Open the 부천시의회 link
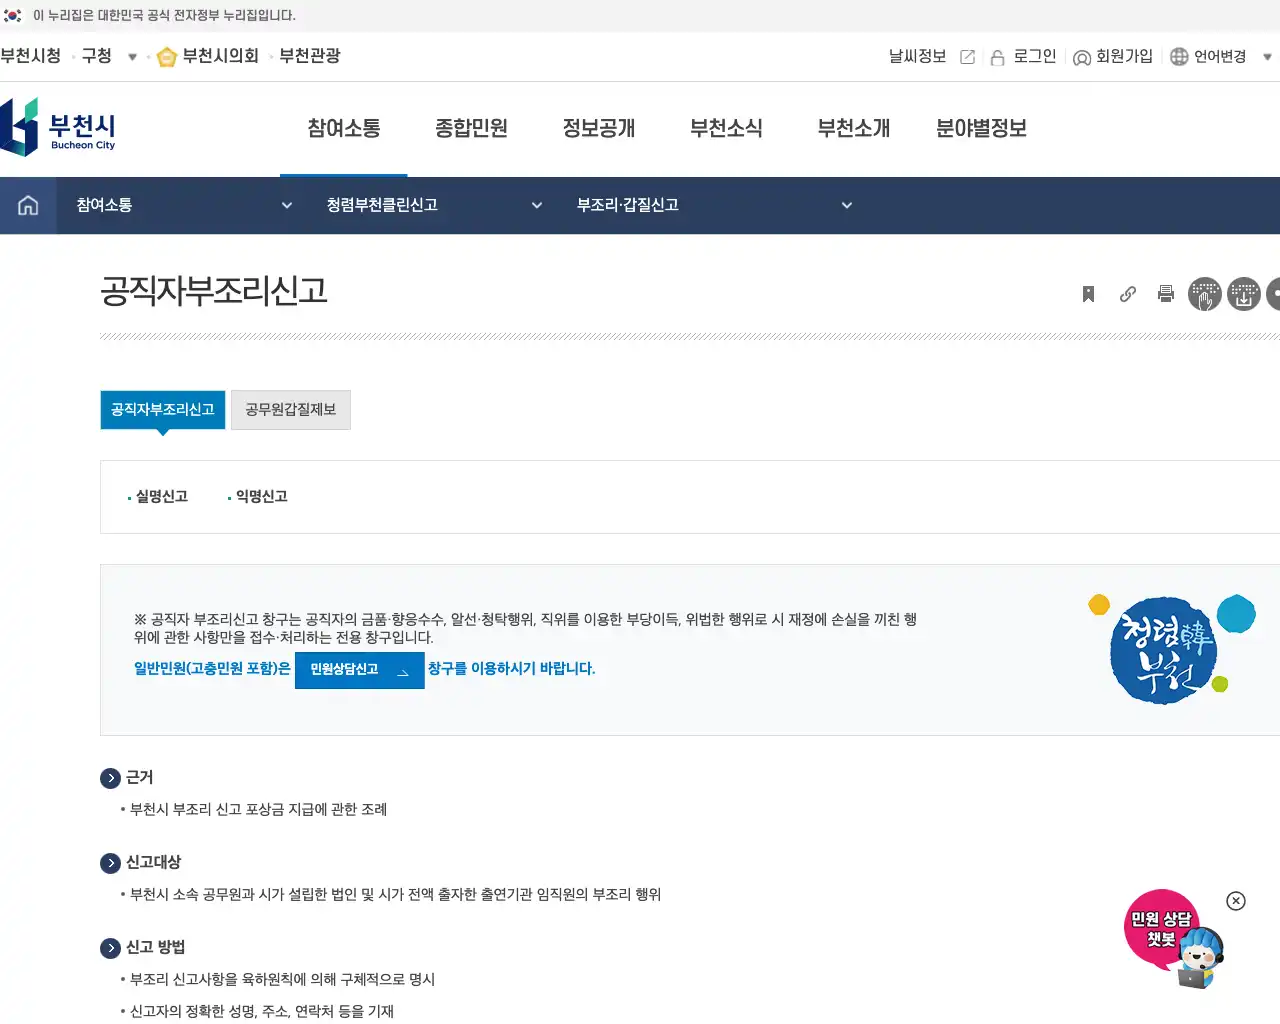The height and width of the screenshot is (1024, 1280). click(220, 56)
